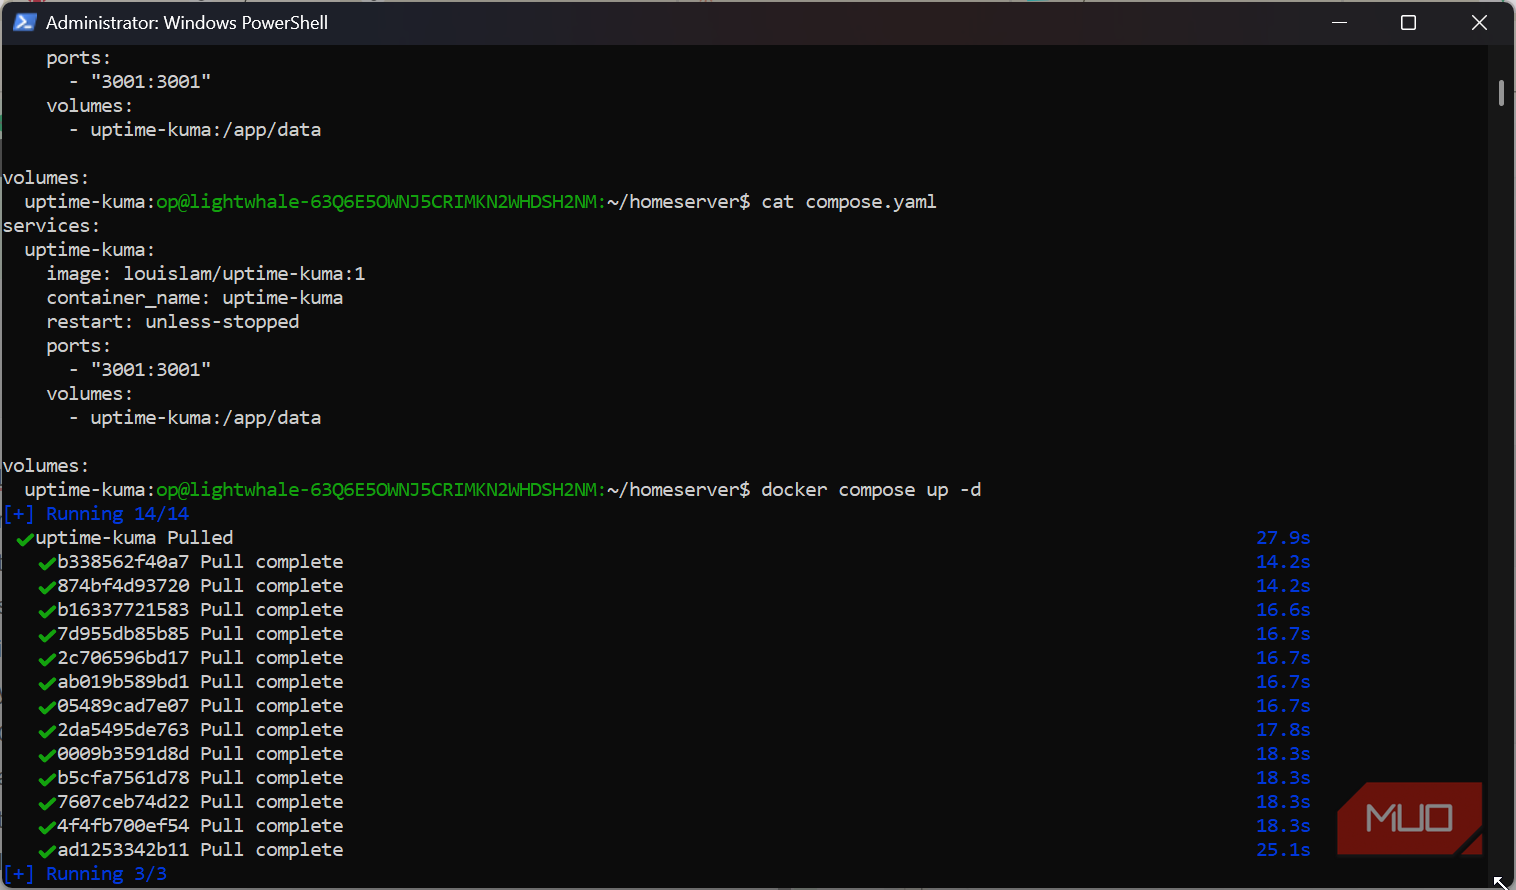Click the bottom '- uptime-kuma:/app/data' volume line
Screen dimensions: 1516x890
[x=195, y=418]
